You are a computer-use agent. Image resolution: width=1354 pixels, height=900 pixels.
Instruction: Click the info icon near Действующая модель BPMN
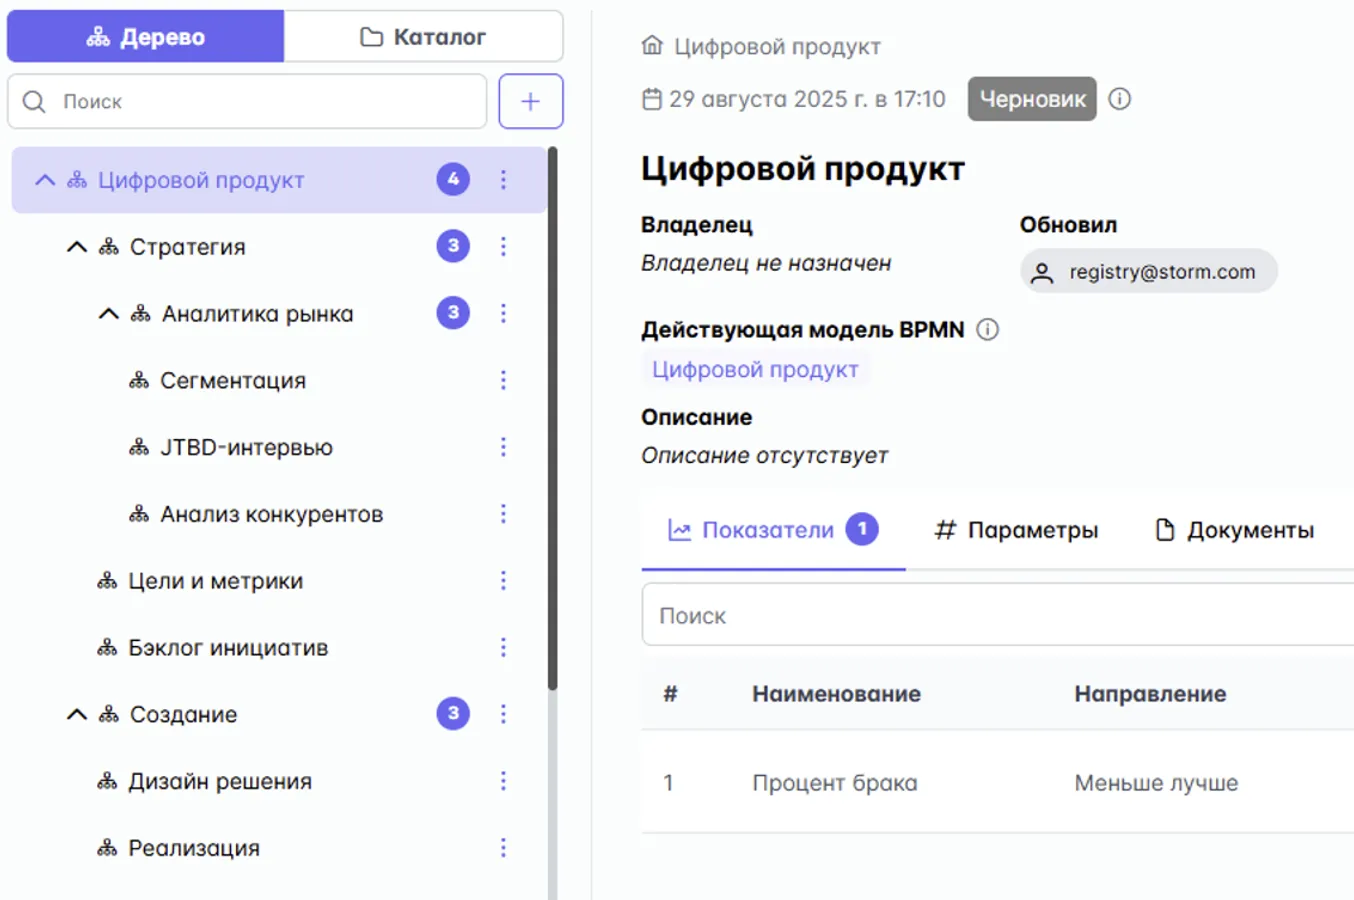986,328
